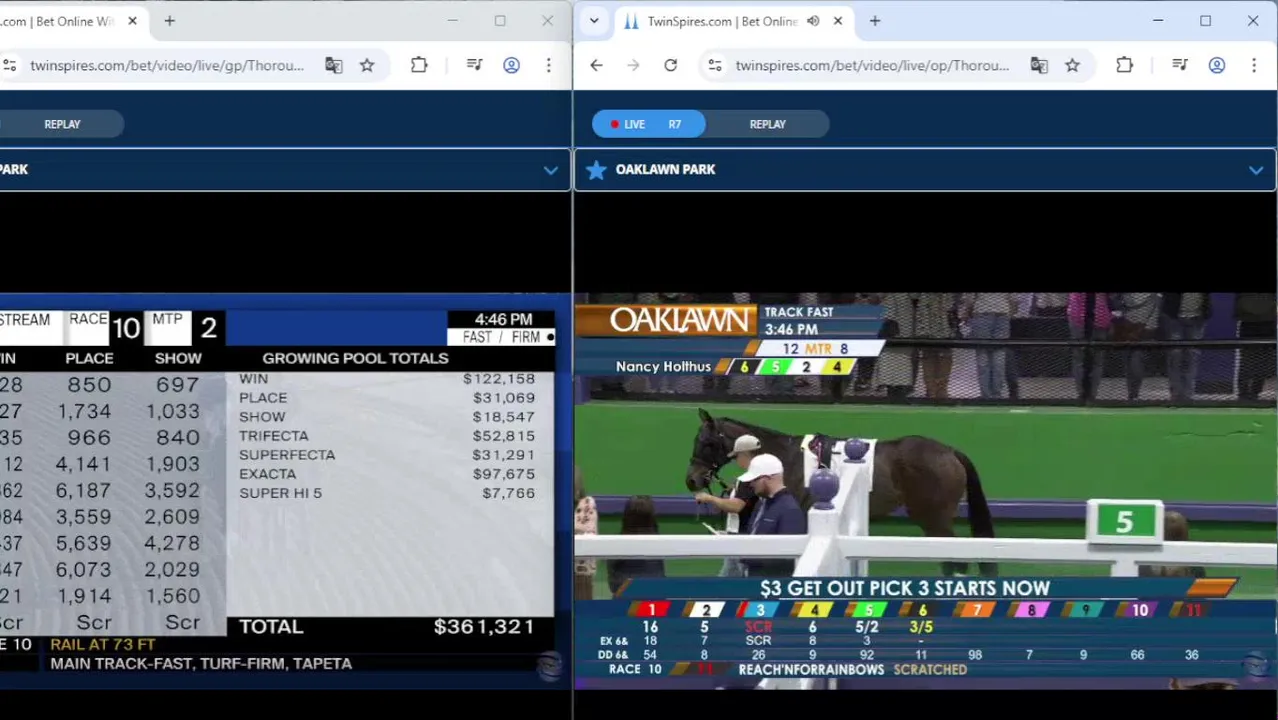Image resolution: width=1278 pixels, height=720 pixels.
Task: Click translate icon in right window address bar
Action: [1039, 65]
